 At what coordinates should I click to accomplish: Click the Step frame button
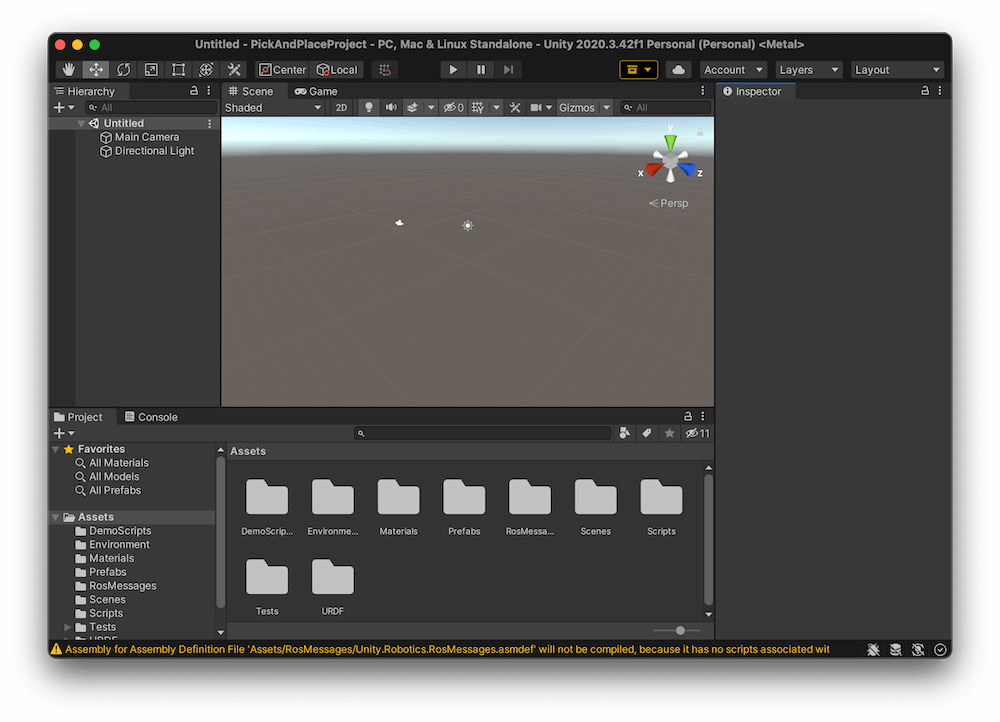[508, 70]
